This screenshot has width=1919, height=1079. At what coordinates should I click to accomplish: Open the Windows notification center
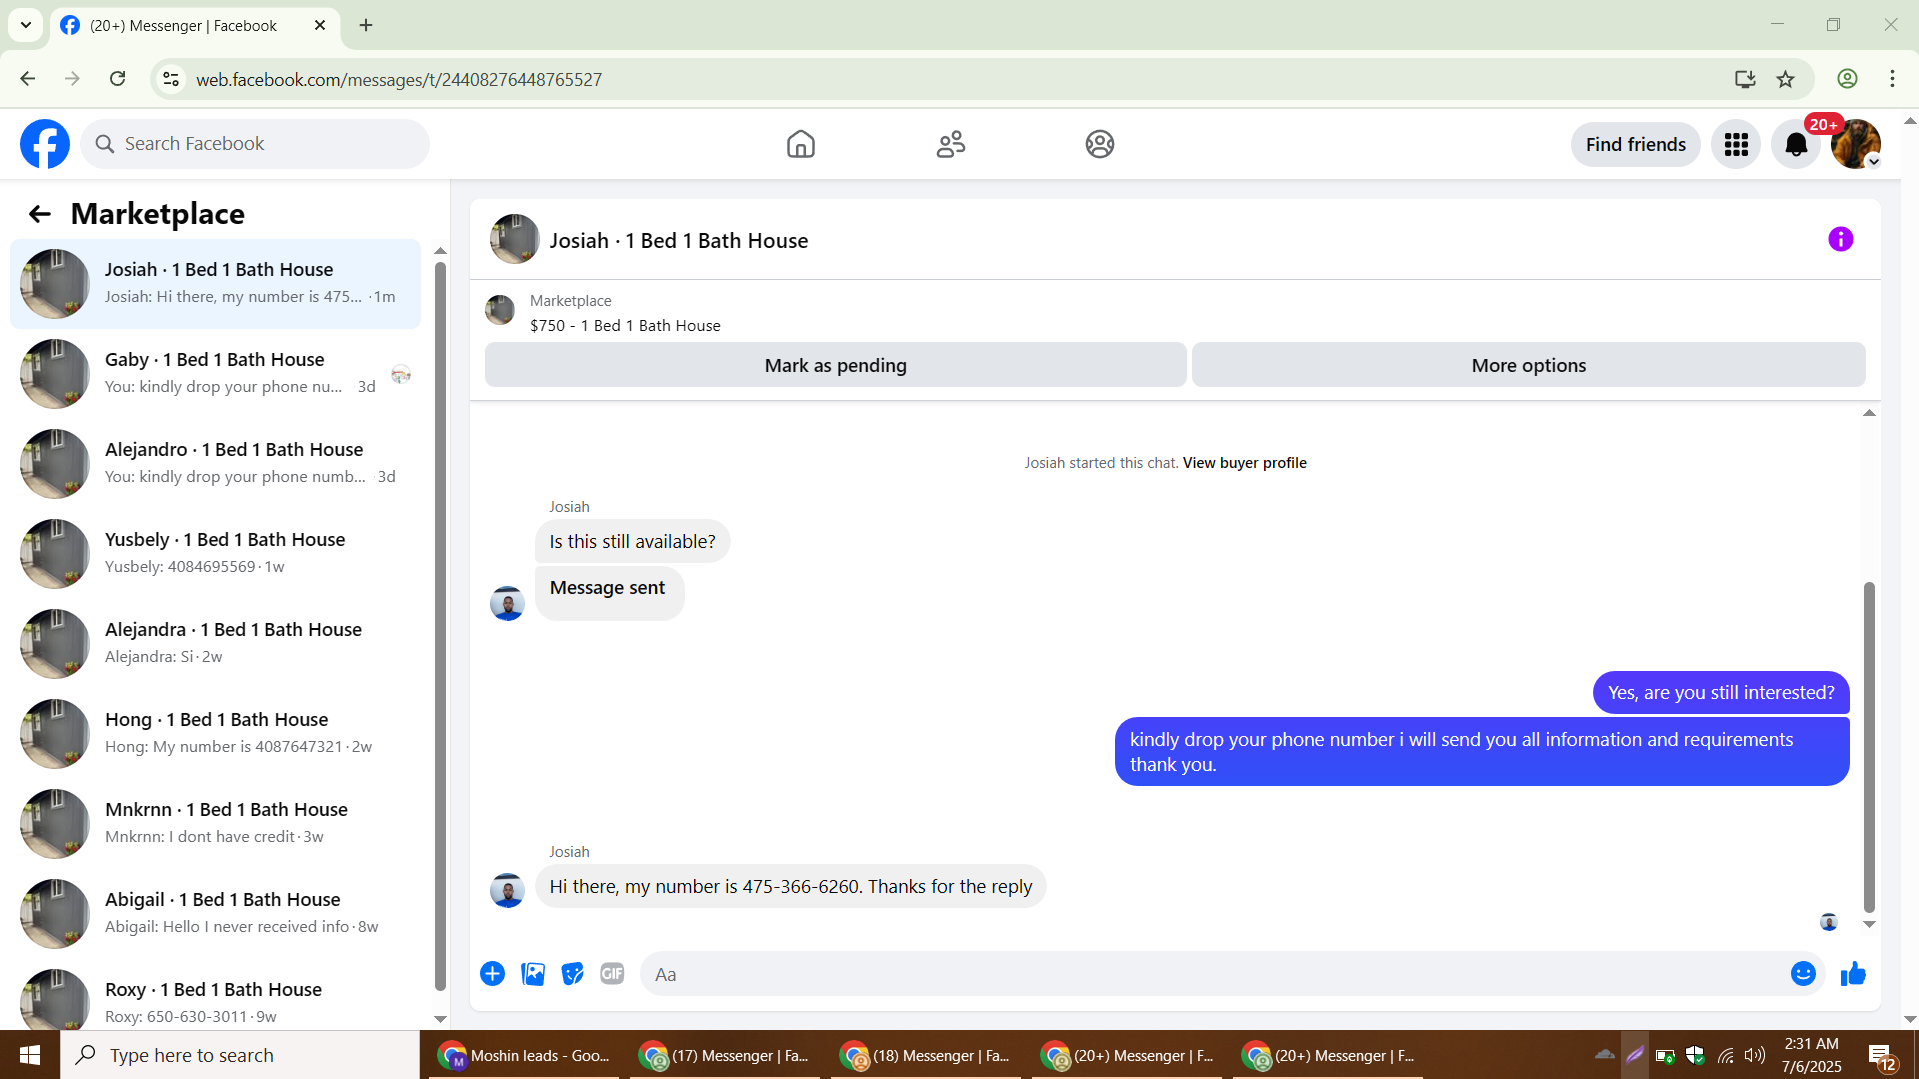click(1880, 1055)
